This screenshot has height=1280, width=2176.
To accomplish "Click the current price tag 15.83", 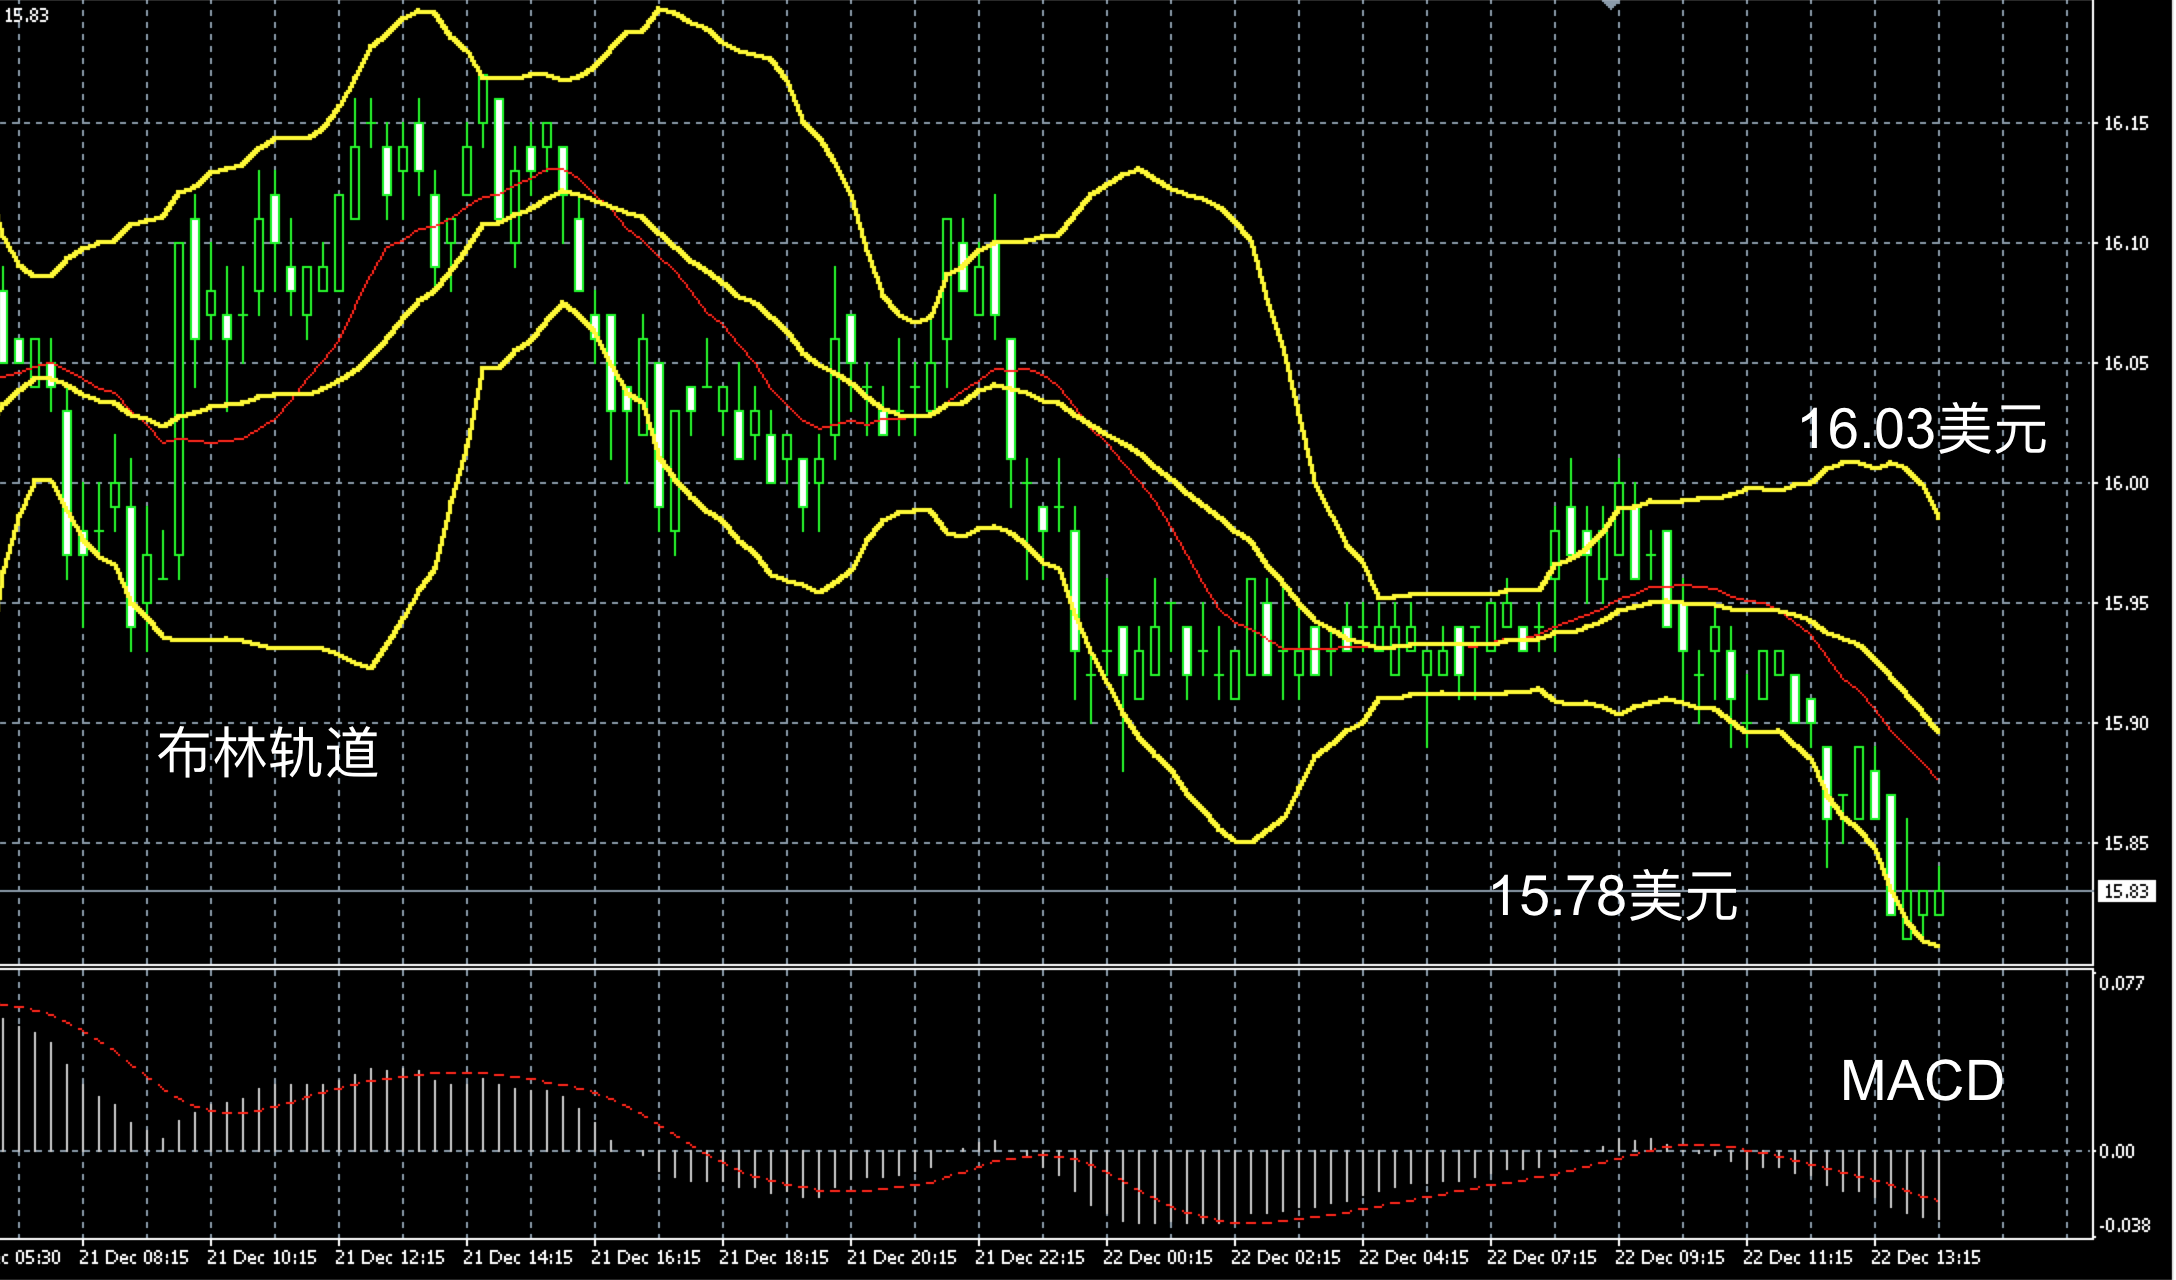I will [2125, 891].
